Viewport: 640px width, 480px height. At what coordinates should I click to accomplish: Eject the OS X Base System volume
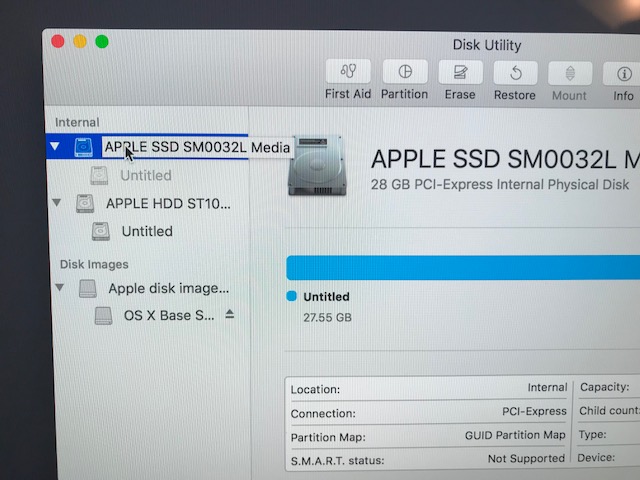[230, 314]
